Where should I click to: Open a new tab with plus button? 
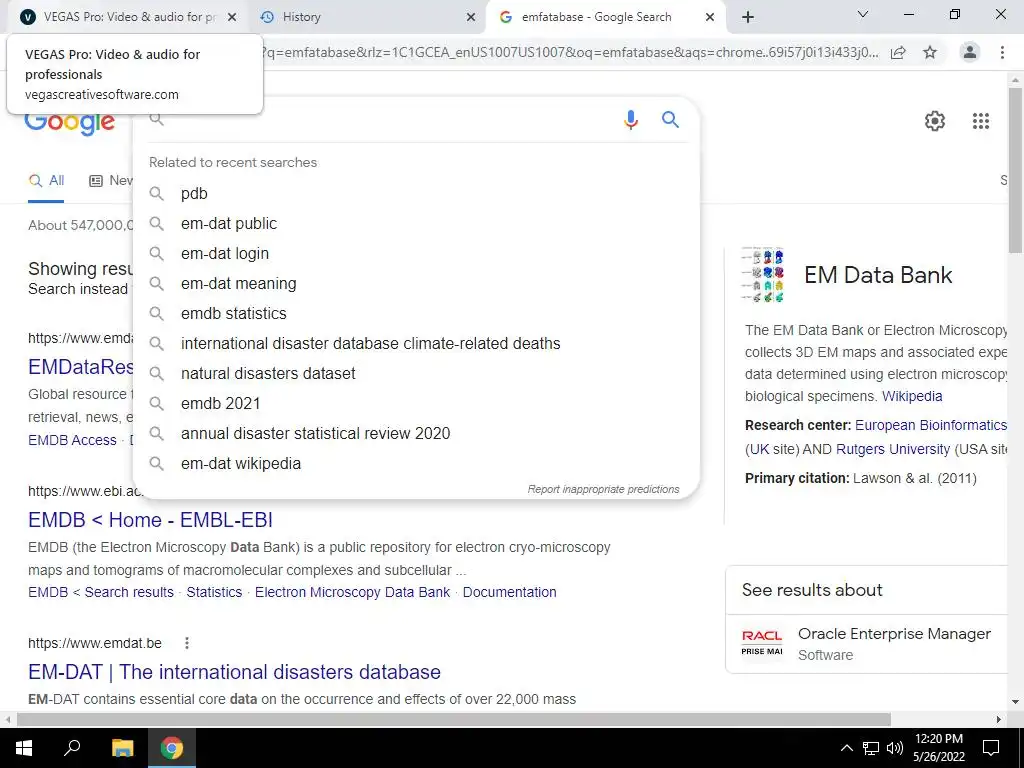748,17
